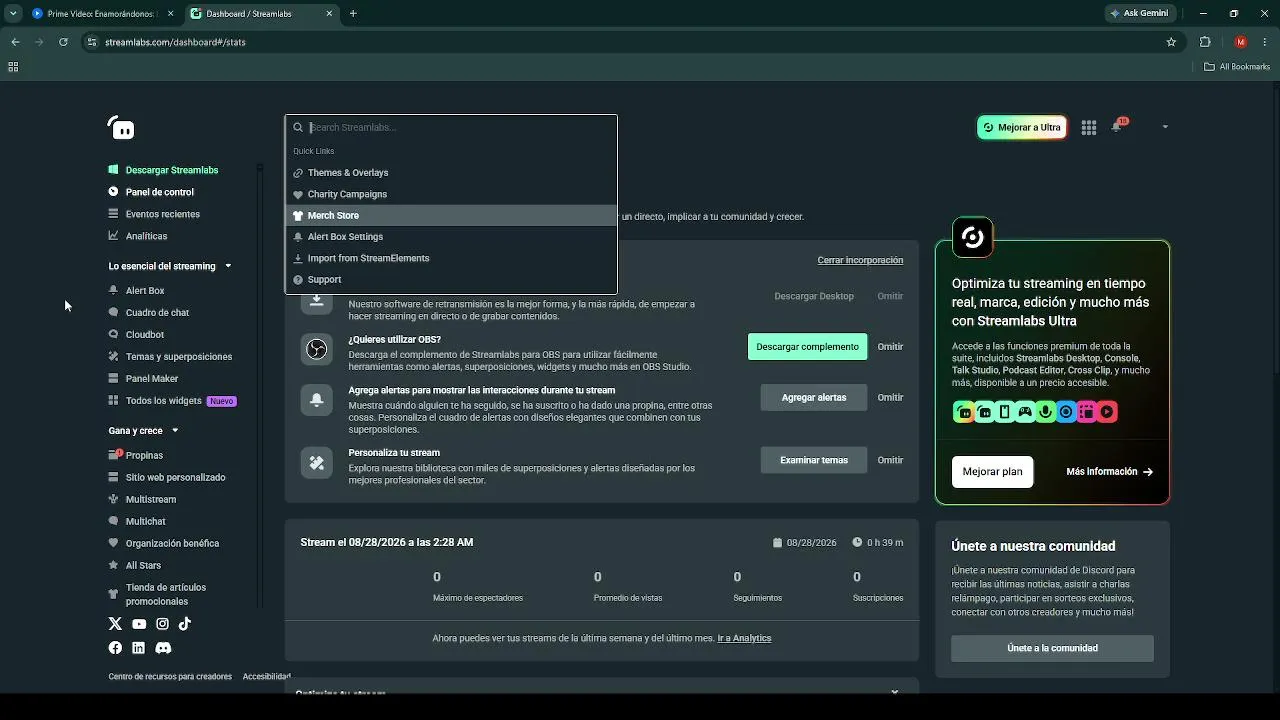
Task: Open Alert Box Settings quick link
Action: (451, 237)
